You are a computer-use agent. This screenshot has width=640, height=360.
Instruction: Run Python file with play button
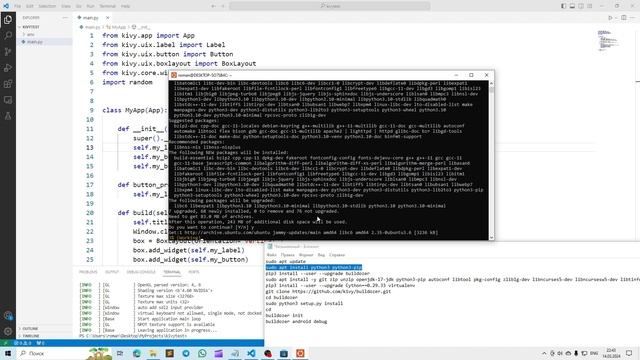tap(610, 18)
